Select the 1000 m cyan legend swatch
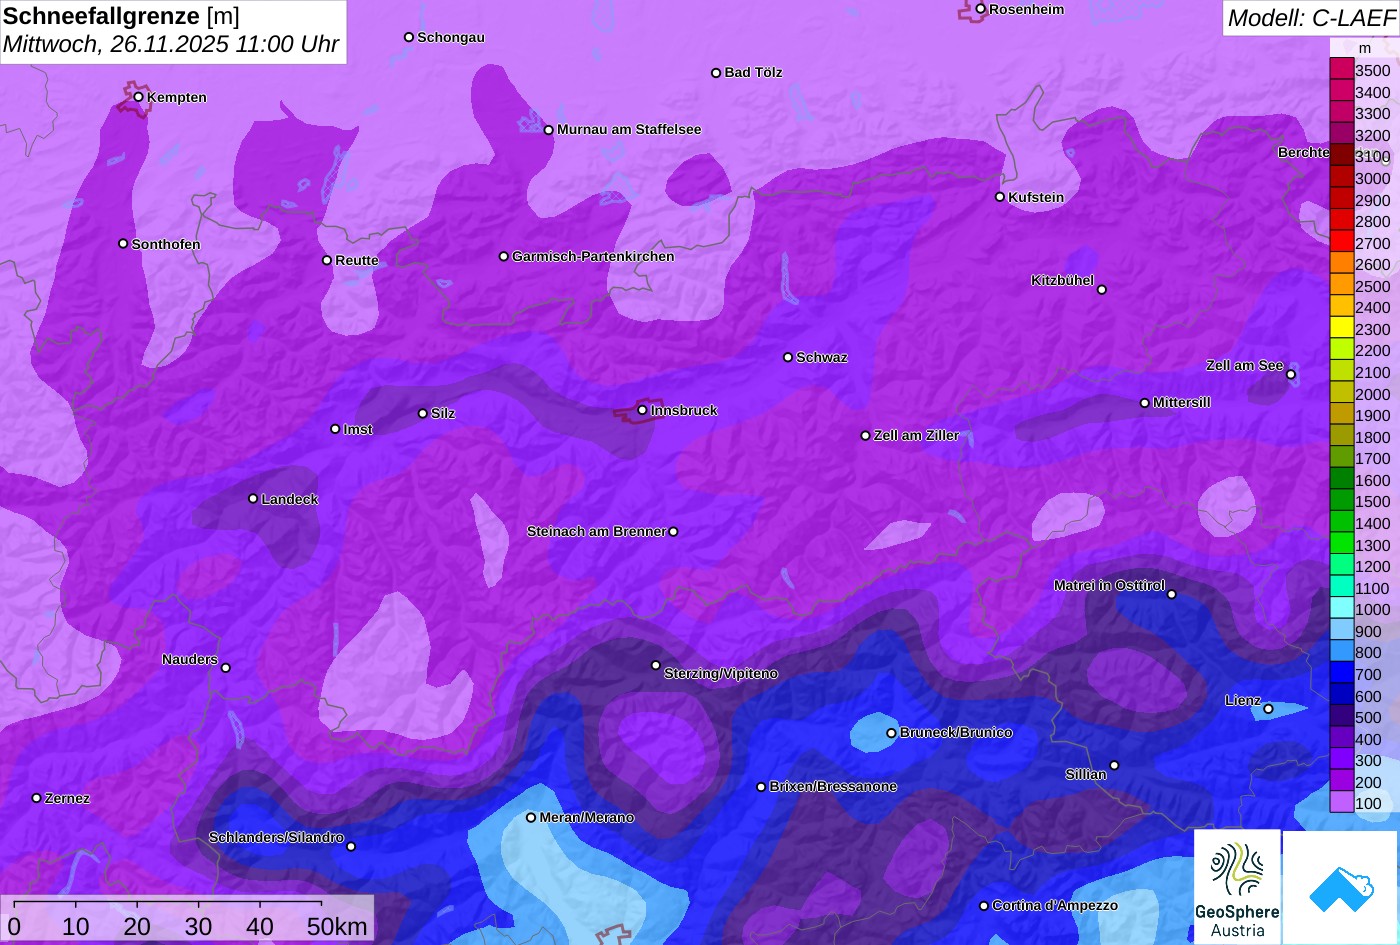 click(1341, 609)
